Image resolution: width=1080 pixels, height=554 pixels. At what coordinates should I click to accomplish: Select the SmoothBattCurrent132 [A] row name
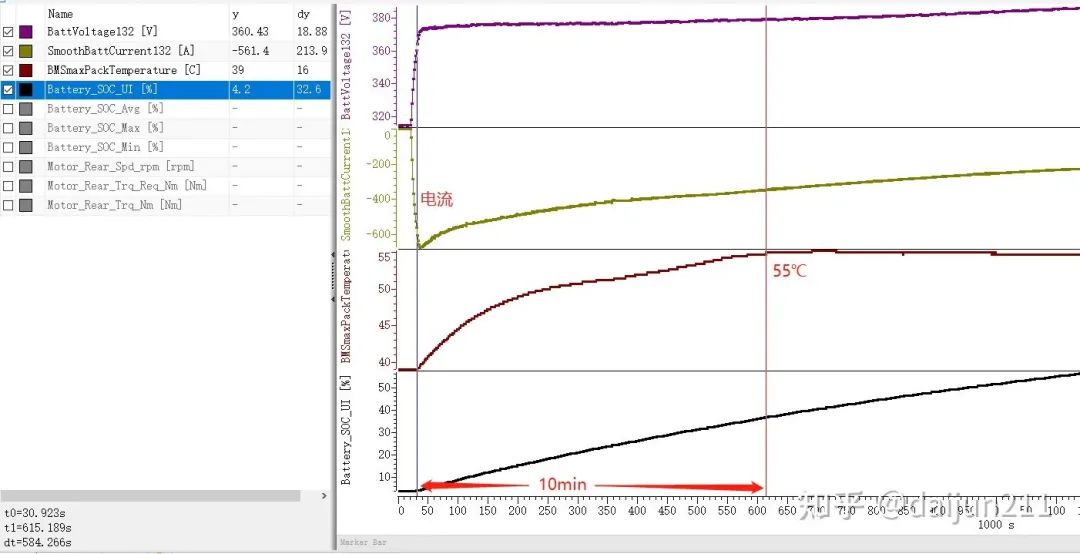point(121,51)
